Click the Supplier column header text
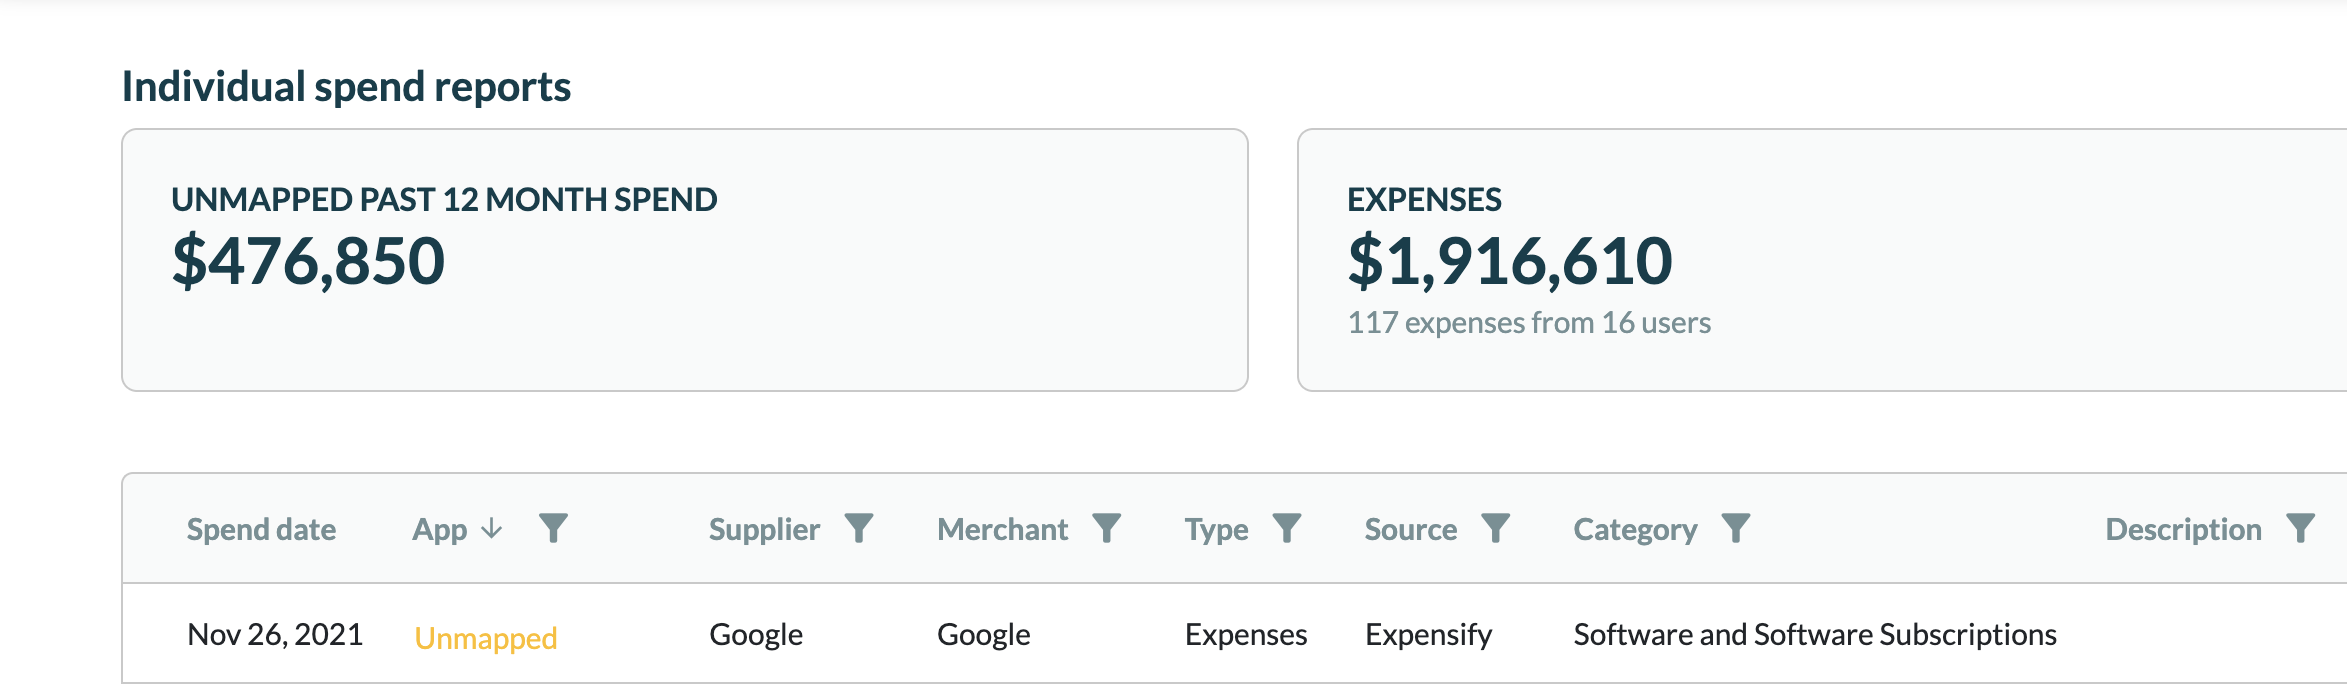The image size is (2347, 684). [x=764, y=529]
